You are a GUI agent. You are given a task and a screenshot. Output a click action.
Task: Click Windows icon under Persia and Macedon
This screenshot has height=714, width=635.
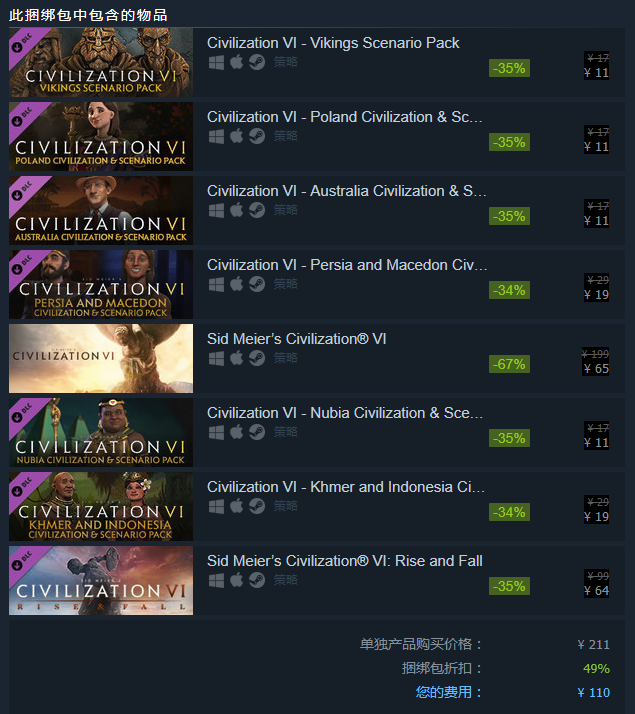pyautogui.click(x=216, y=284)
